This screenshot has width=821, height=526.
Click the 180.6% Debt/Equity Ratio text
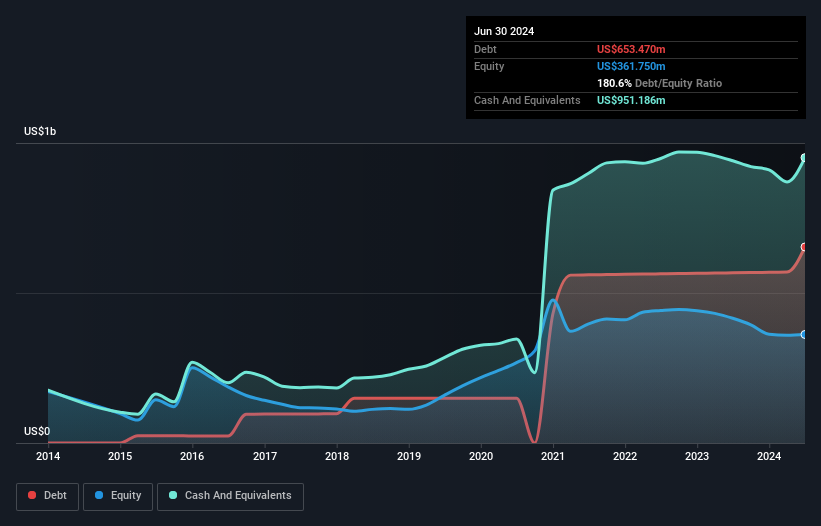pyautogui.click(x=659, y=83)
